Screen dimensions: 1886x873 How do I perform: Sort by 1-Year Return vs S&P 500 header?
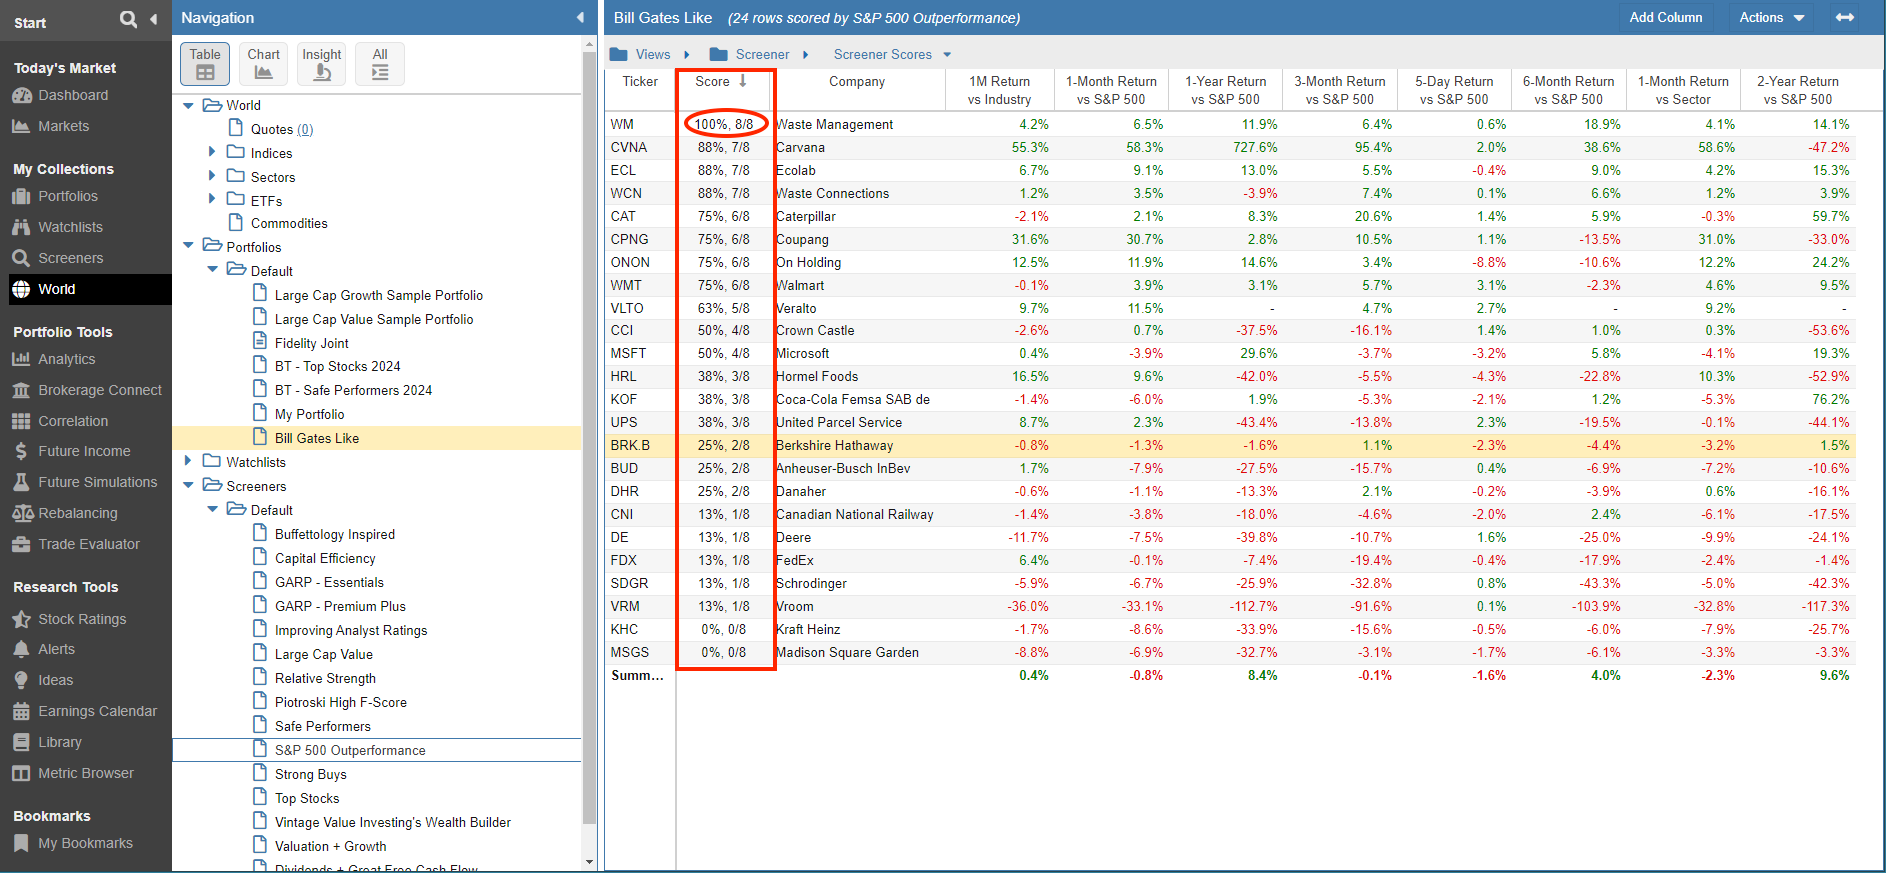1225,90
